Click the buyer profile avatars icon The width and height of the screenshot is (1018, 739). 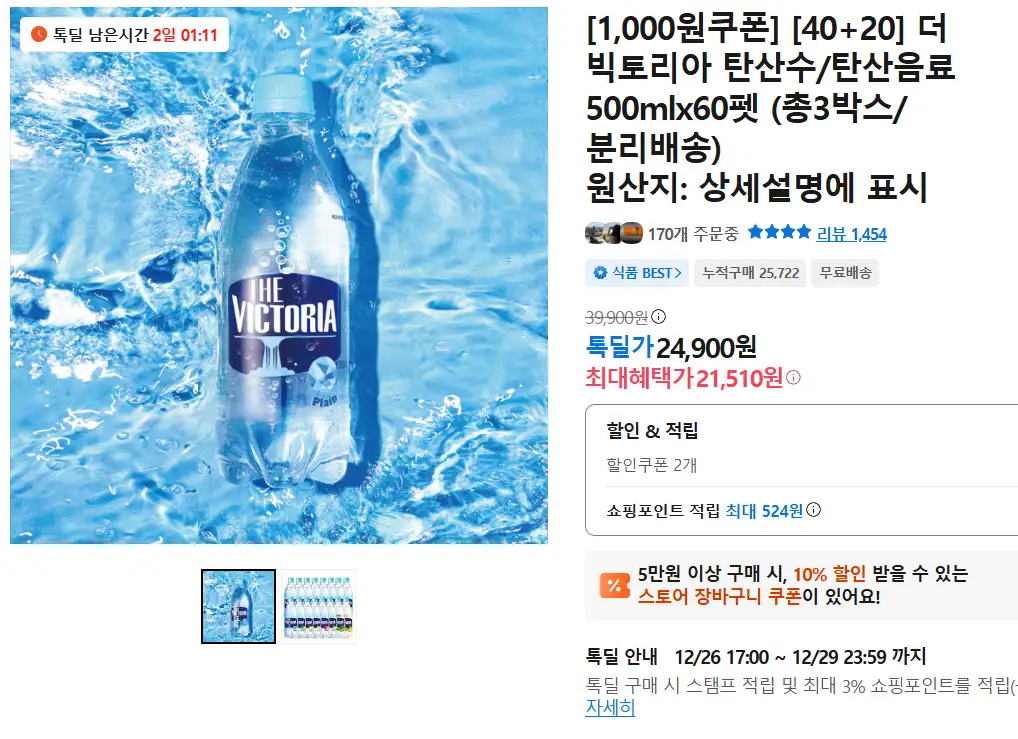(614, 233)
